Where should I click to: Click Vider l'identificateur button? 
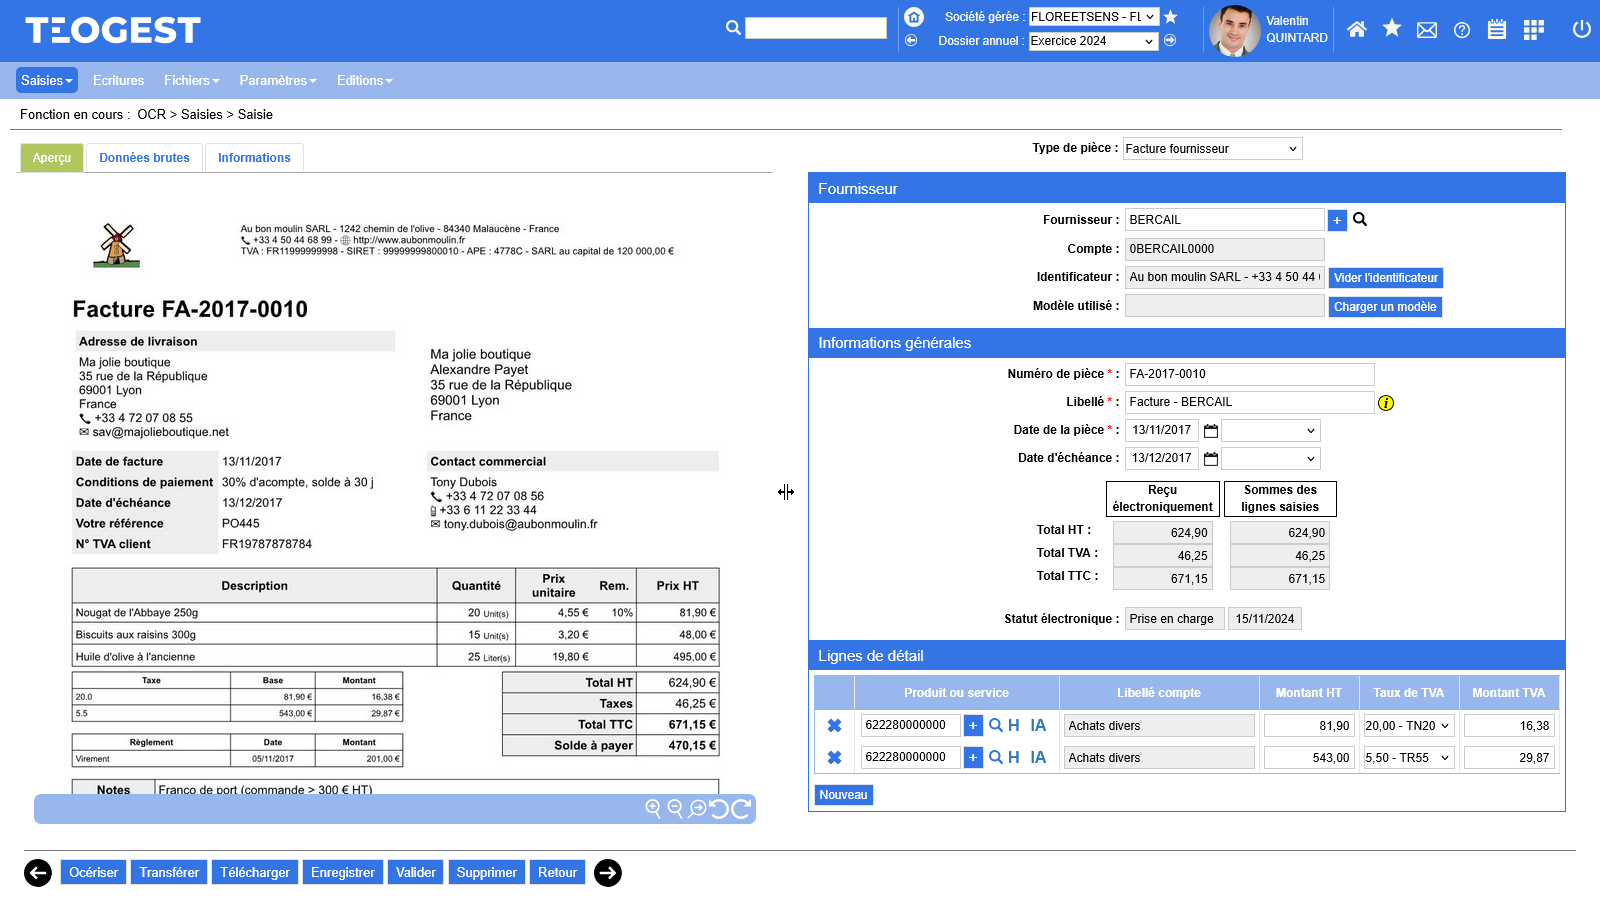point(1385,278)
